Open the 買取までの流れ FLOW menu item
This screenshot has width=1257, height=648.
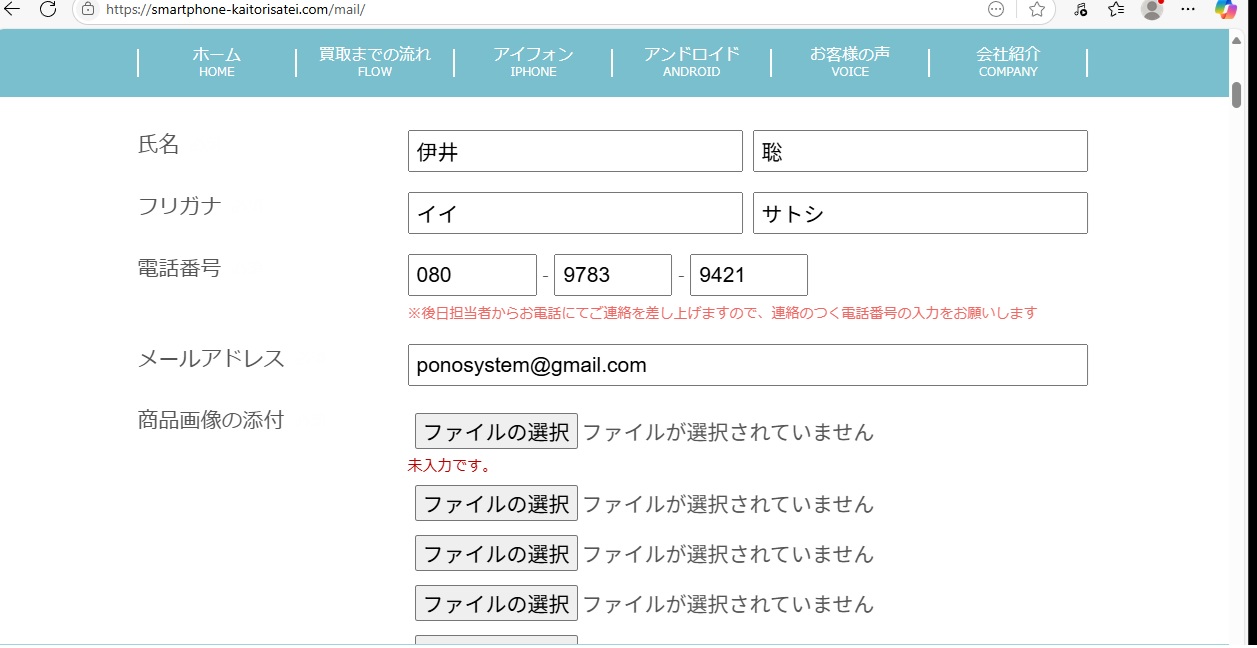(375, 62)
